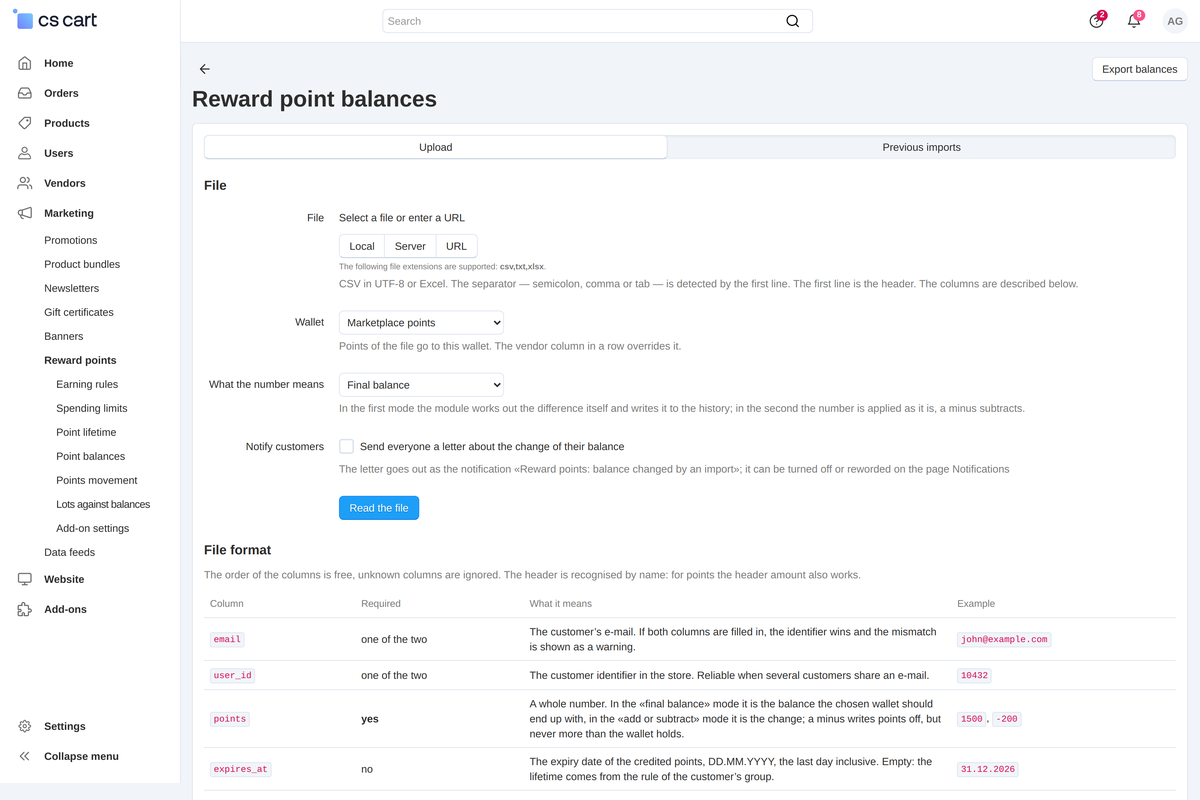Click the 'Reward point balances' page title
Screen dimensions: 1200x800
pos(314,99)
